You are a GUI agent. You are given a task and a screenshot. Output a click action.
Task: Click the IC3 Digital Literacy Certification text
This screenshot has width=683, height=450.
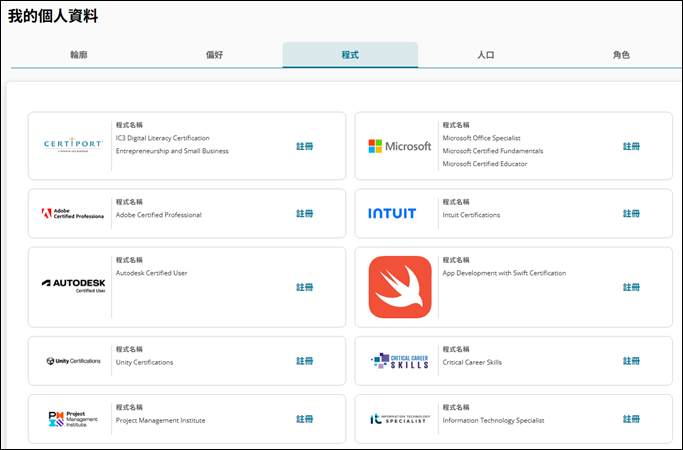pyautogui.click(x=162, y=138)
